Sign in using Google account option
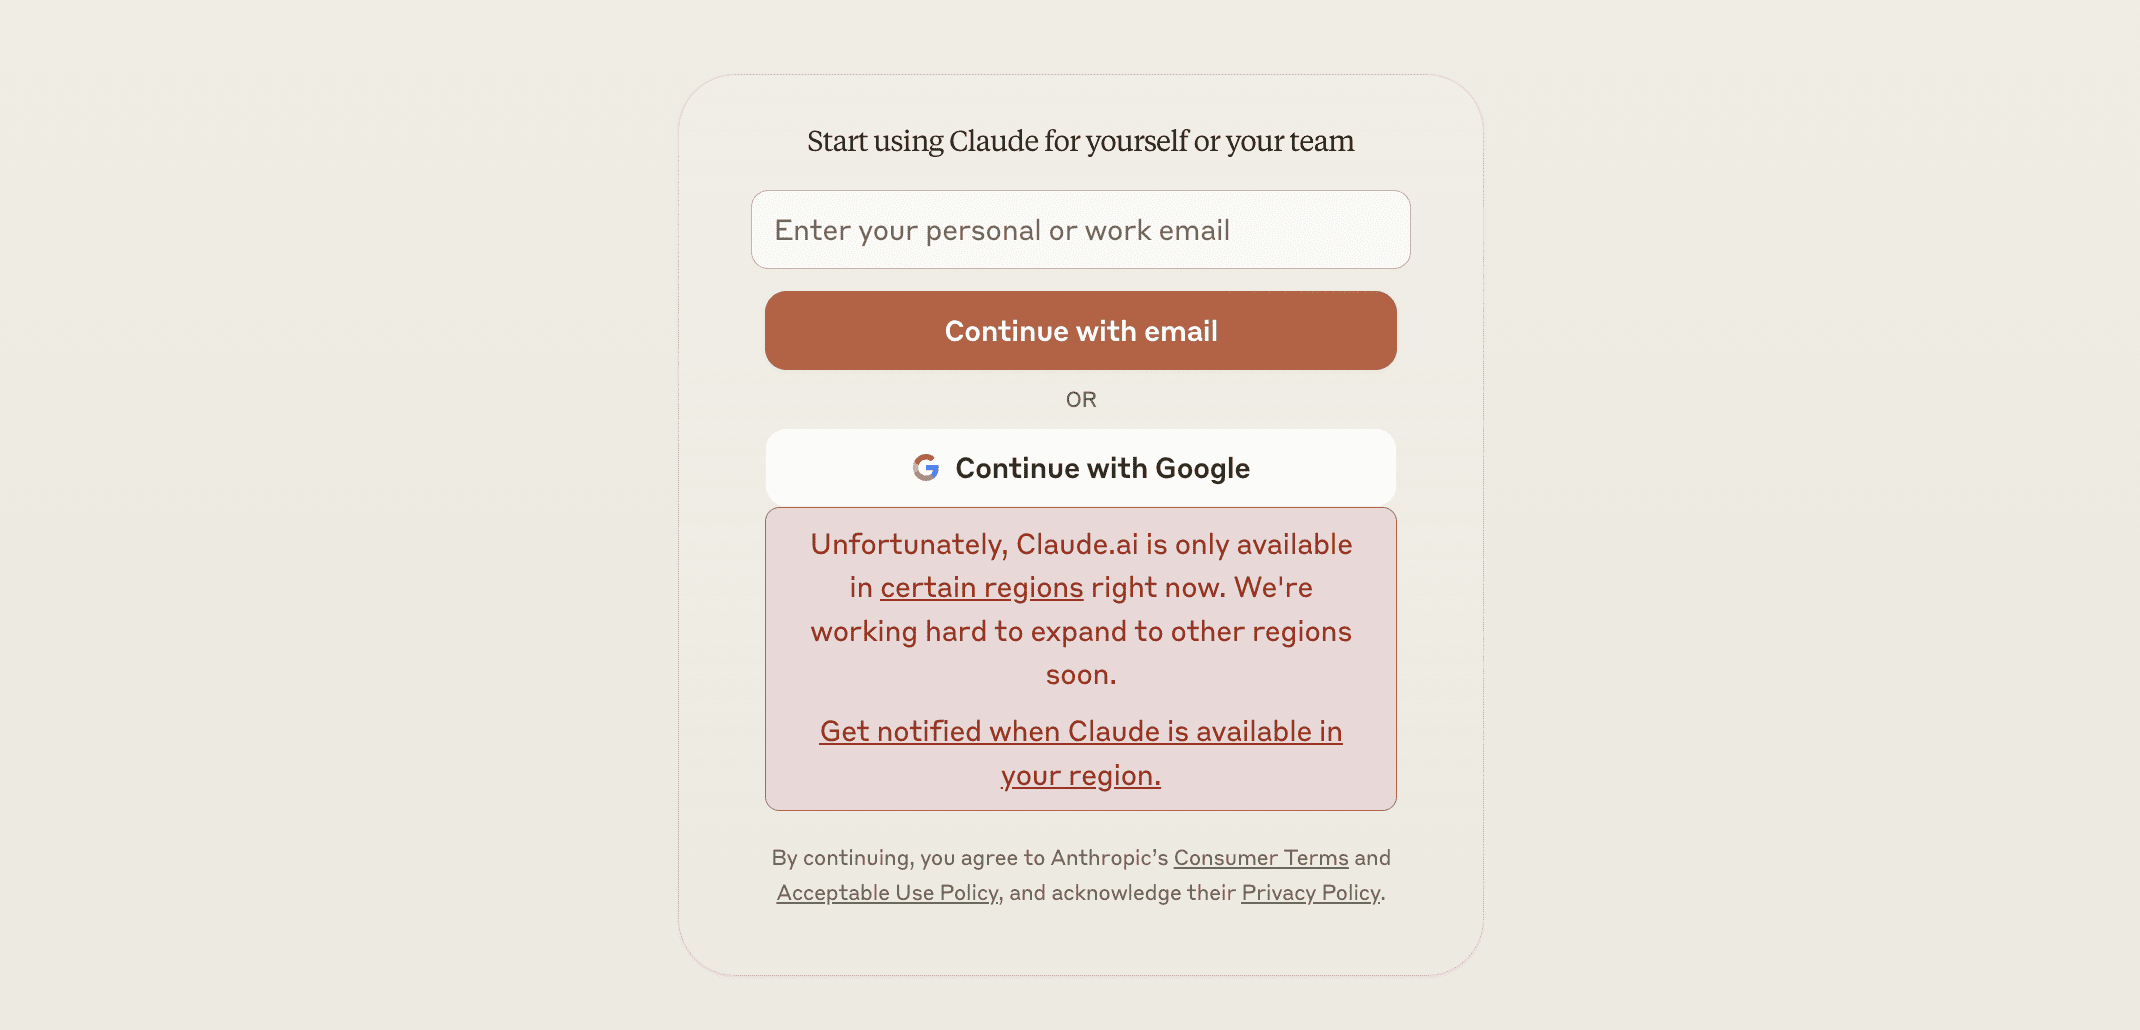 (x=1080, y=467)
